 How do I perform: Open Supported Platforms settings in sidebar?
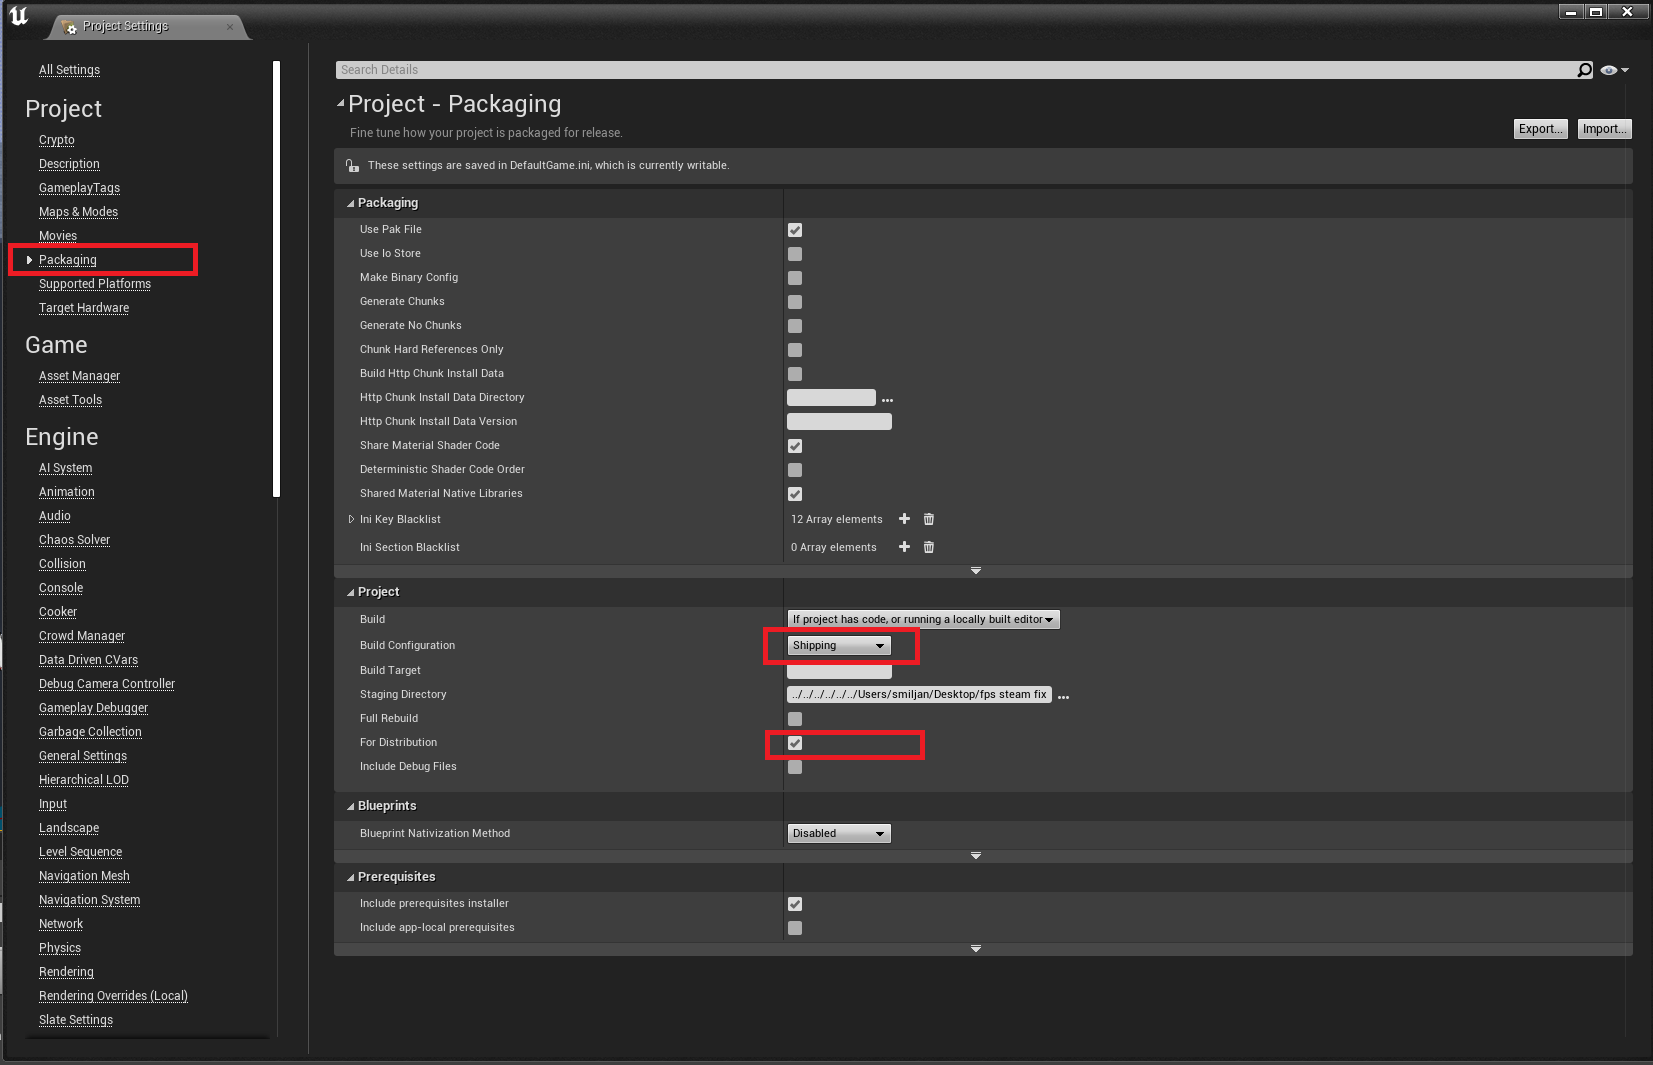[x=95, y=284]
